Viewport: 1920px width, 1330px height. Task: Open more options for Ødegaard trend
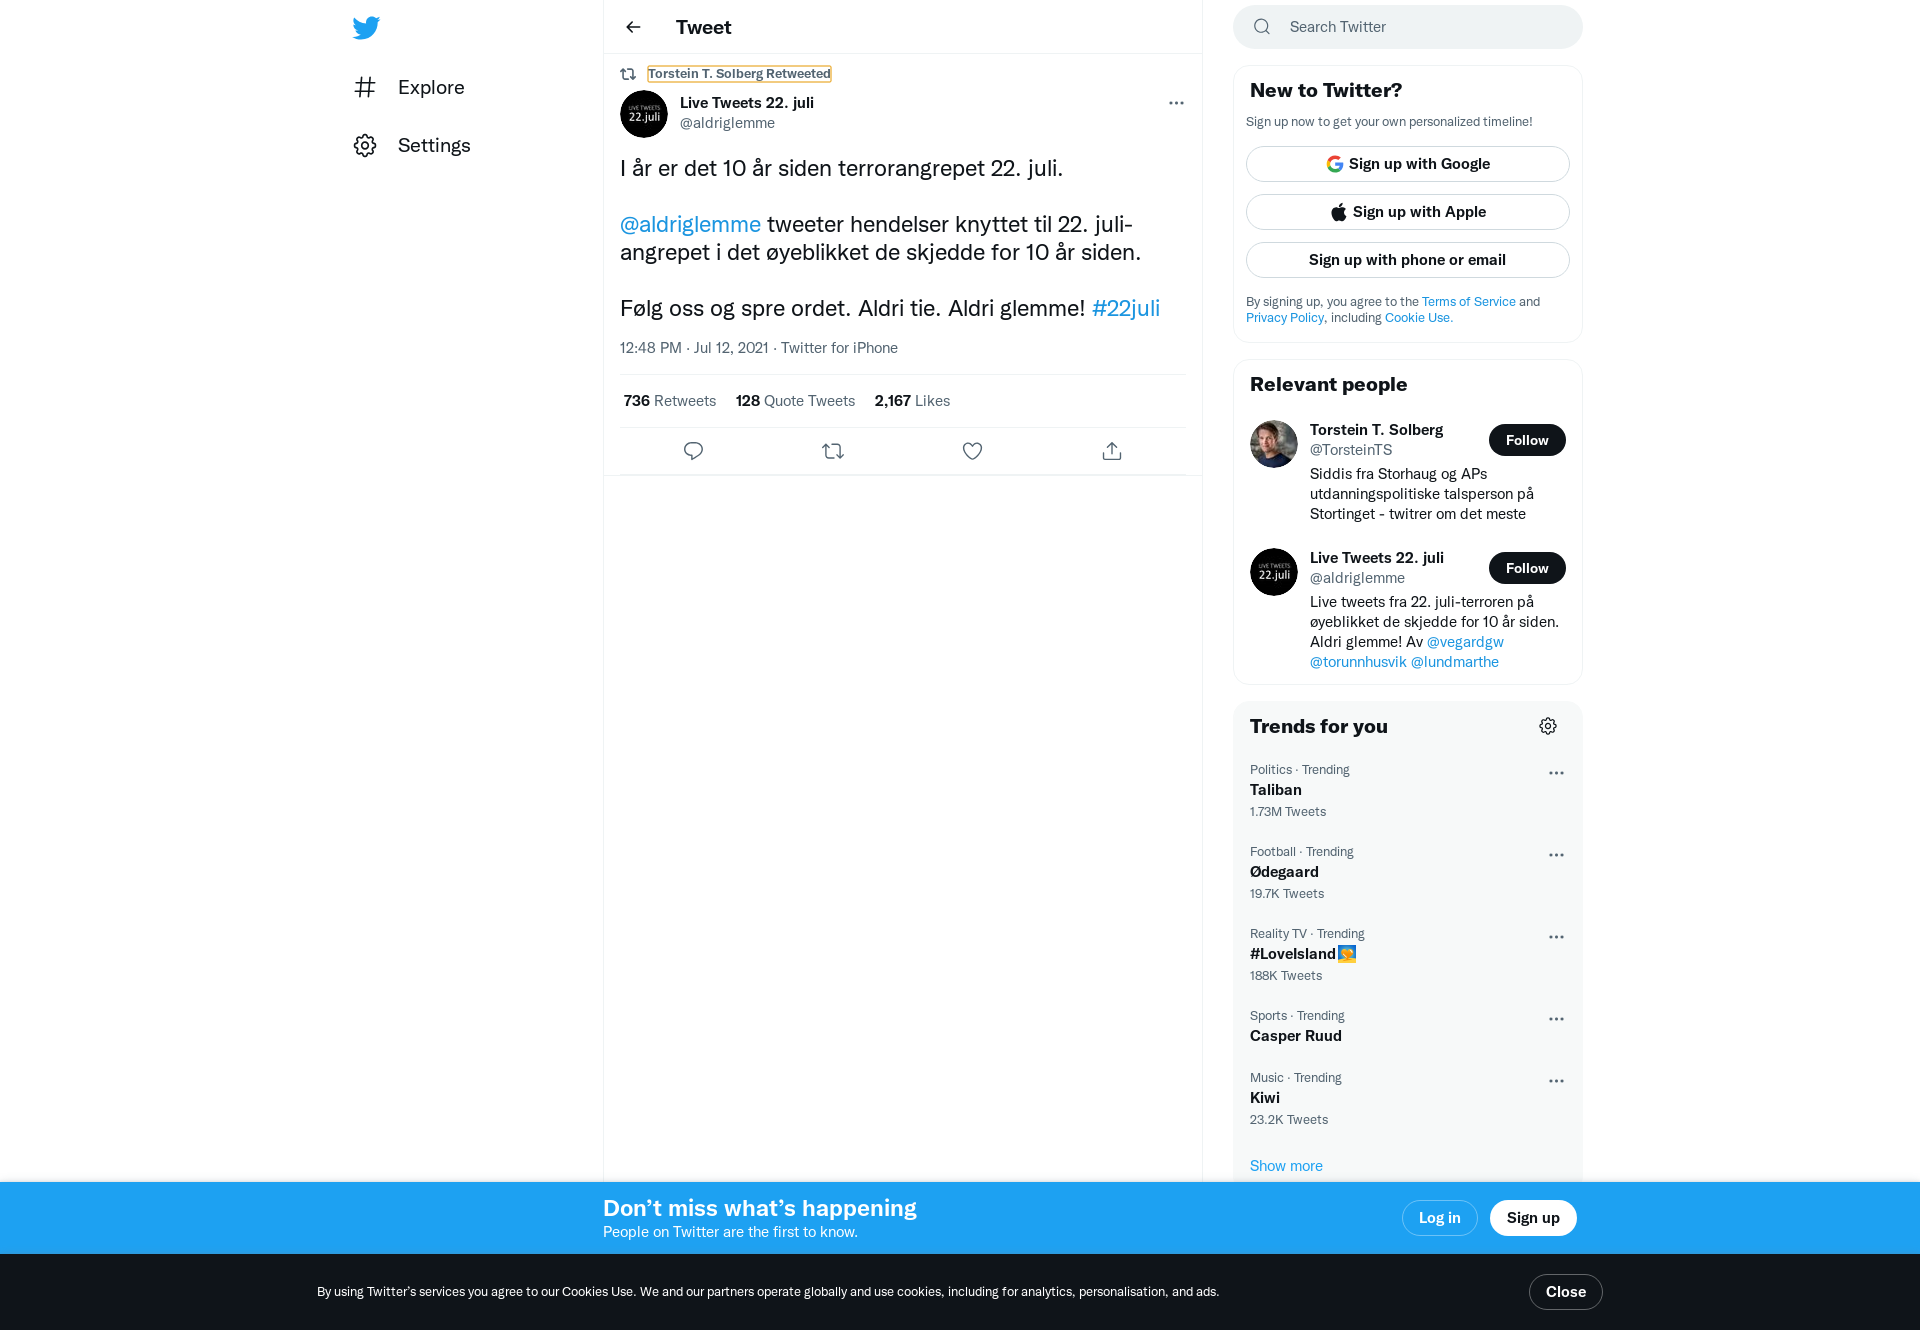tap(1556, 855)
